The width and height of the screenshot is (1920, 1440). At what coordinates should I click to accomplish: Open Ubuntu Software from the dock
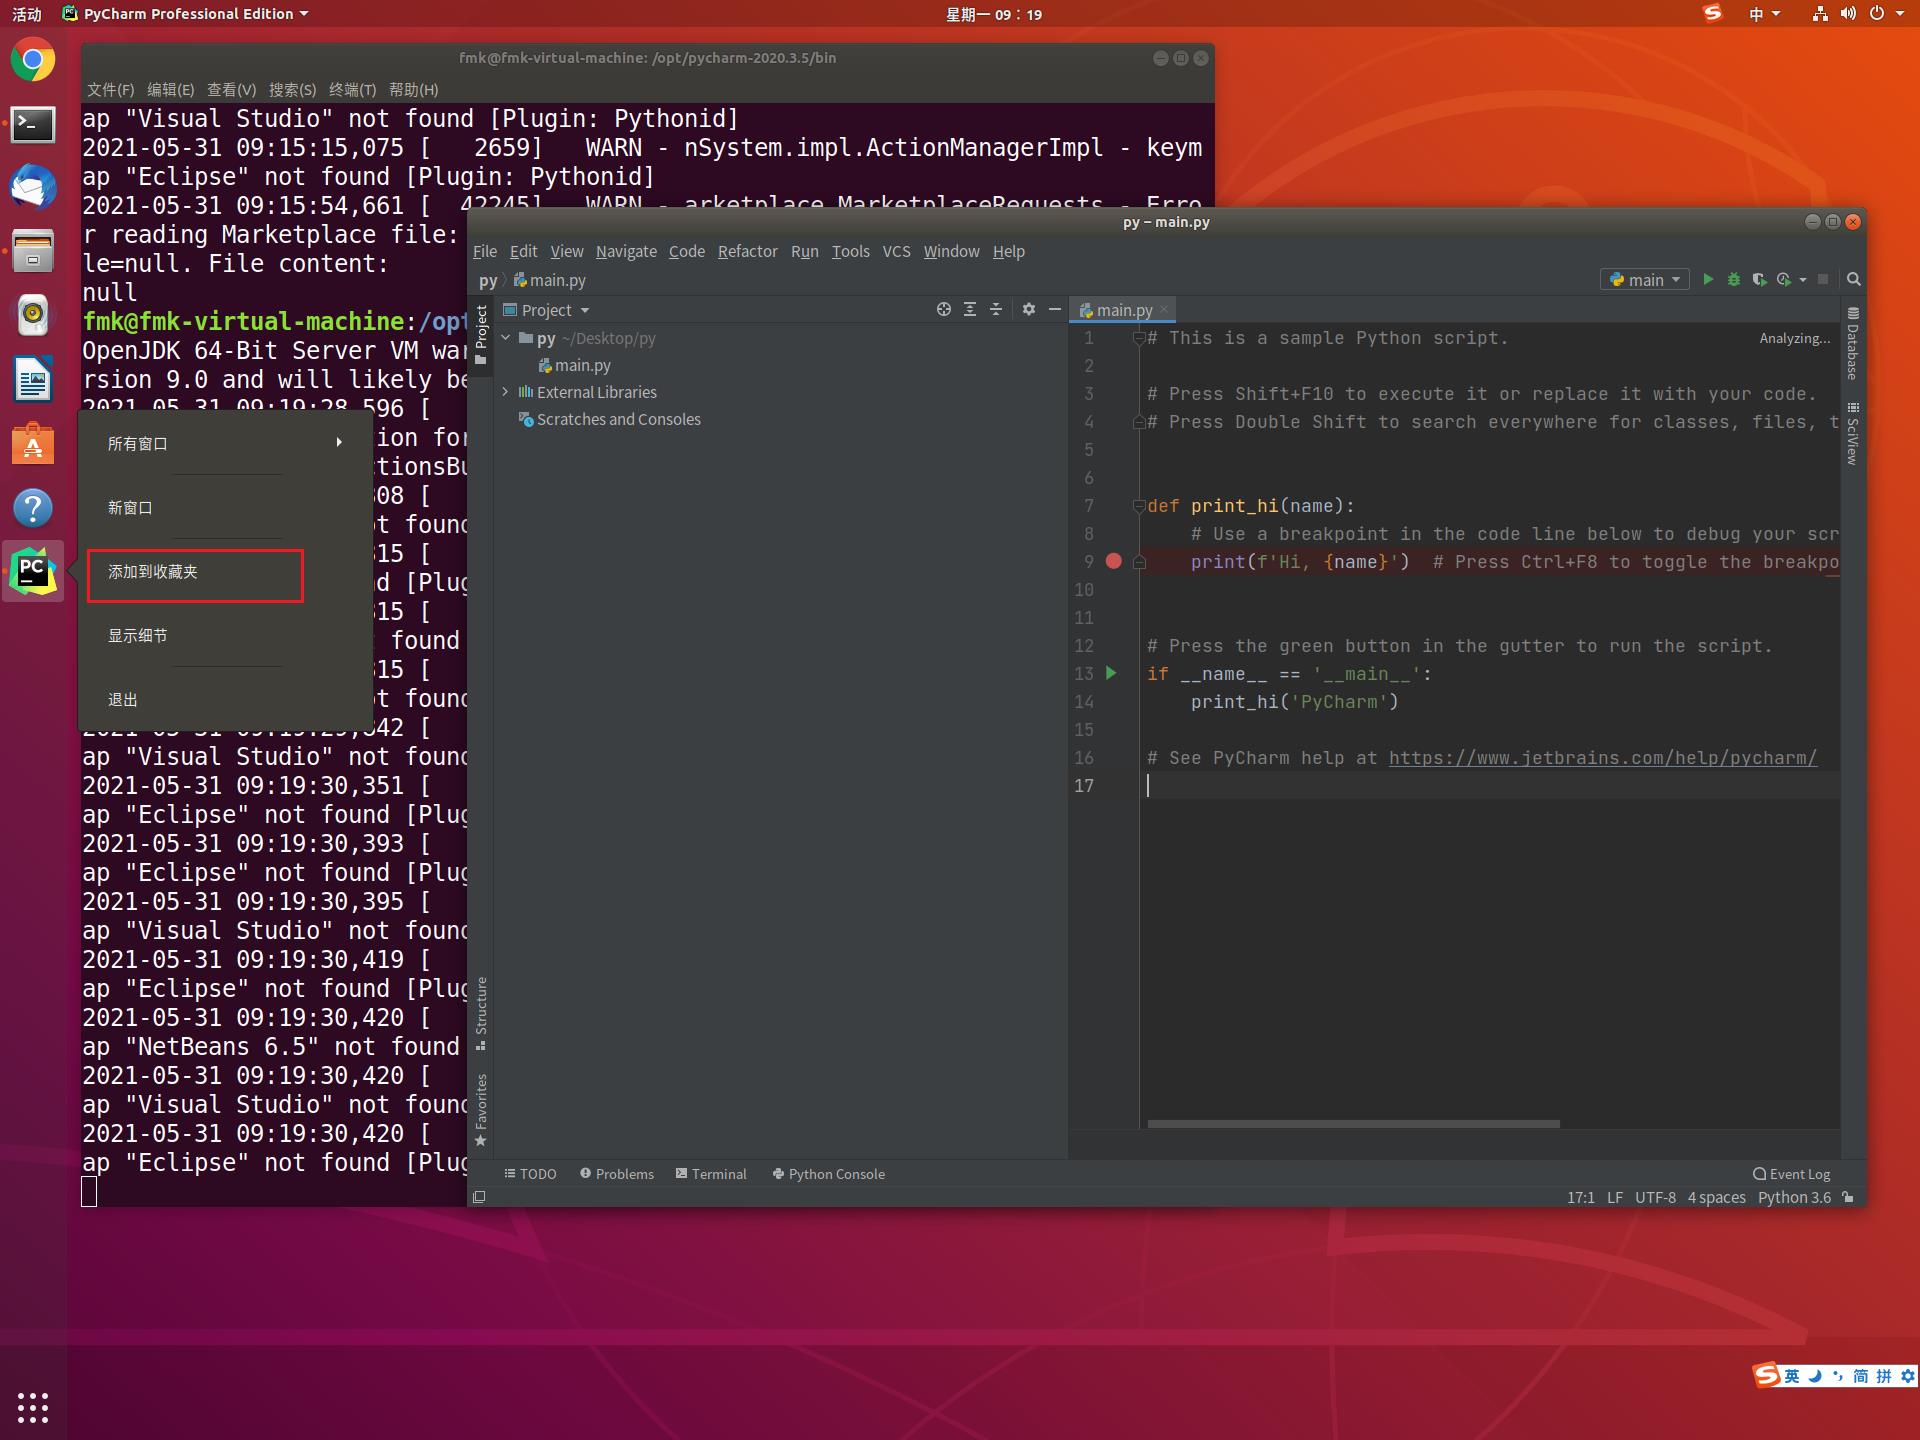tap(33, 444)
